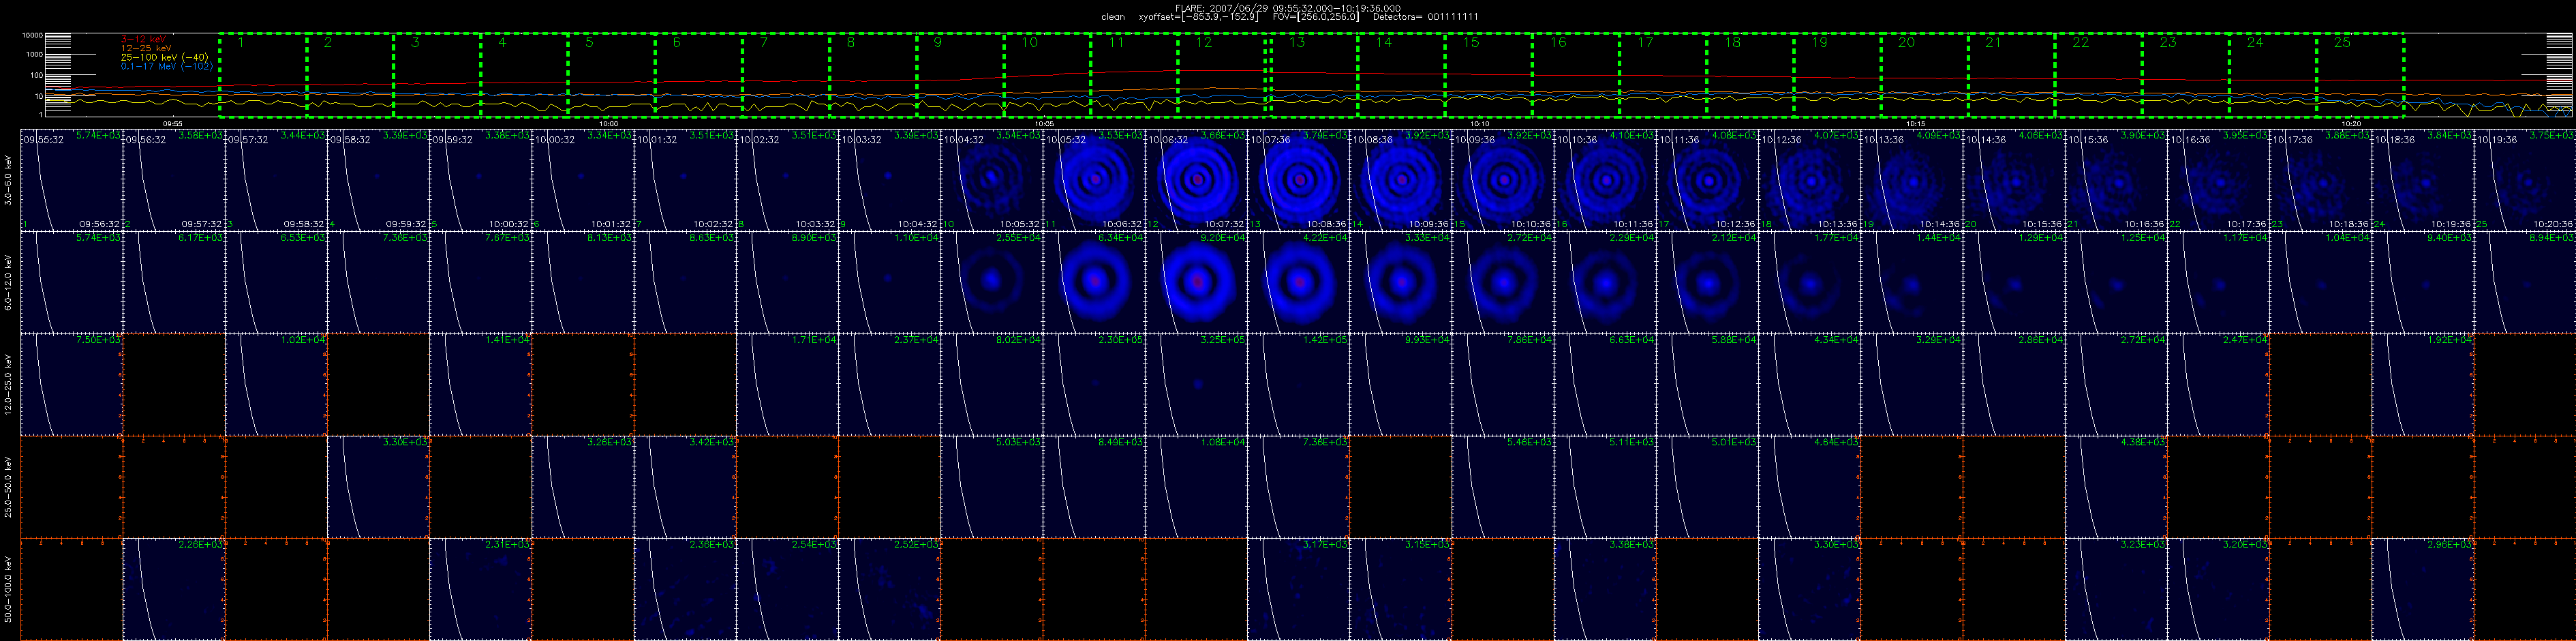Viewport: 2576px width, 641px height.
Task: Click the 10000 y-axis tick label
Action: [32, 35]
